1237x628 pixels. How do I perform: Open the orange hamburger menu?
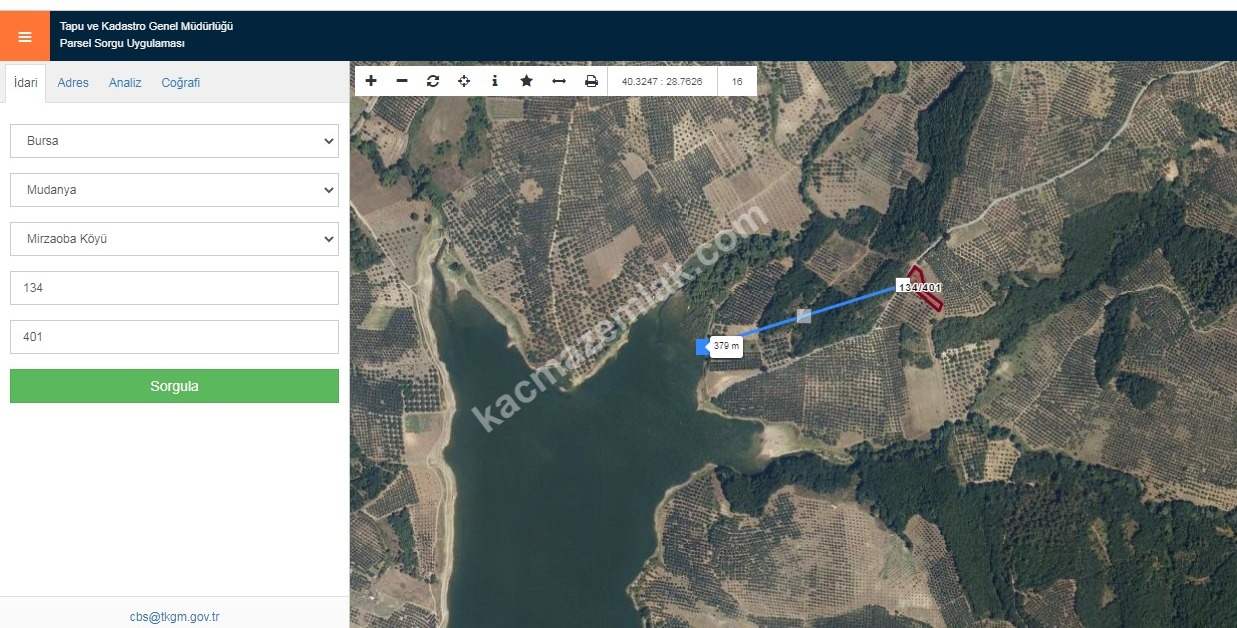(x=25, y=37)
